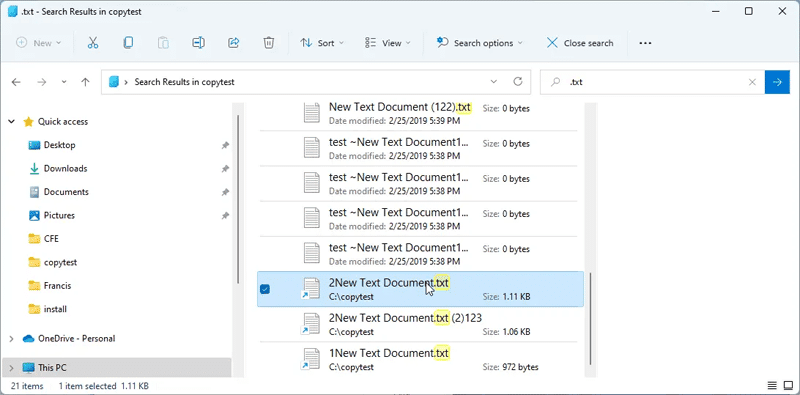This screenshot has width=800, height=395.
Task: Click the Refresh icon
Action: coord(518,82)
